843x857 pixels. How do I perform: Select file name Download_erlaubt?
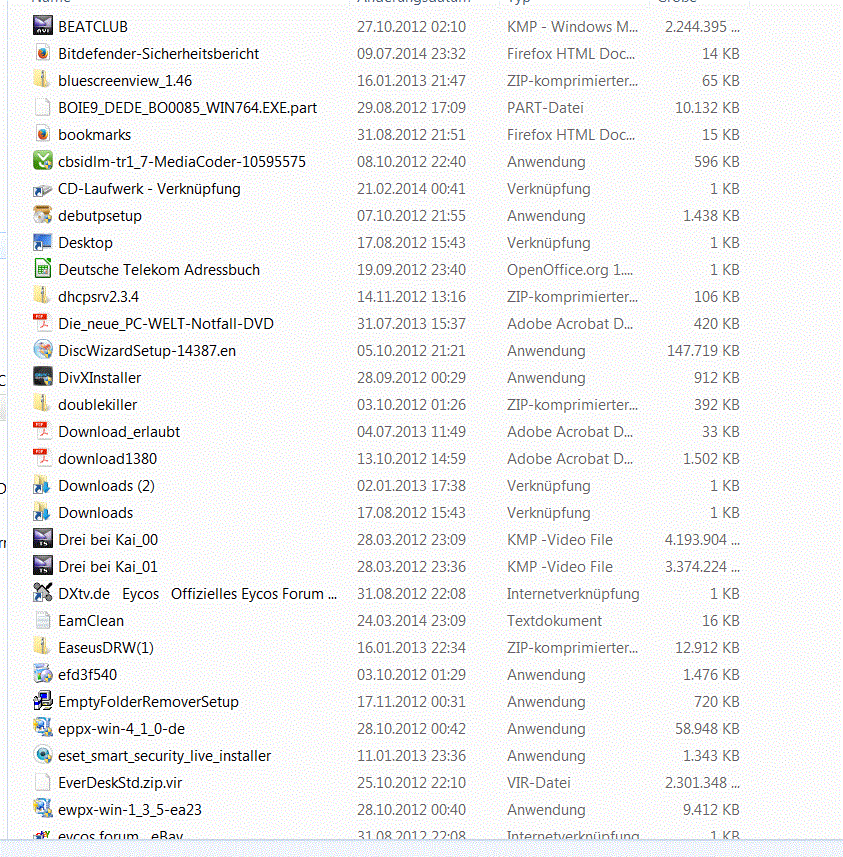[x=119, y=432]
